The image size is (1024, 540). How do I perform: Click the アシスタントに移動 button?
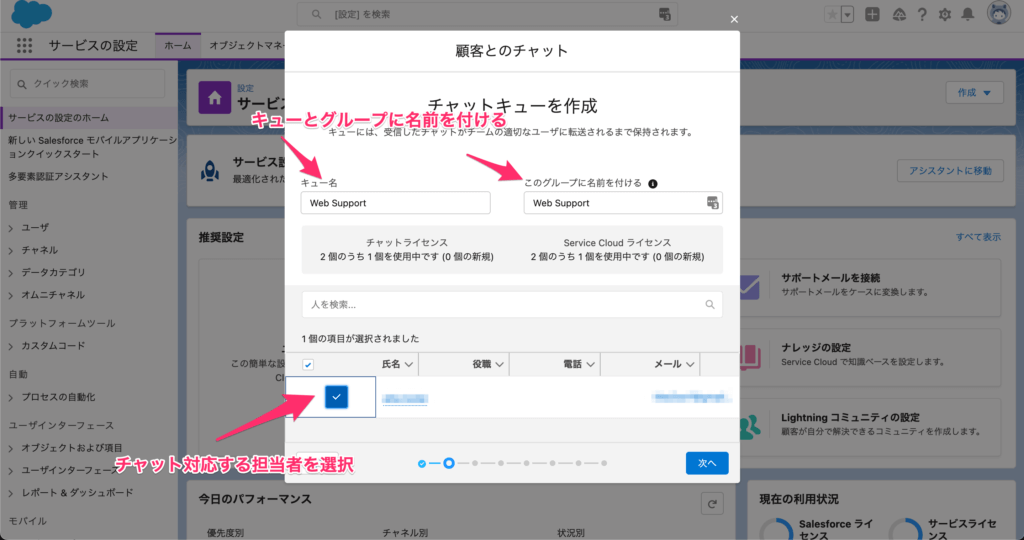coord(950,171)
